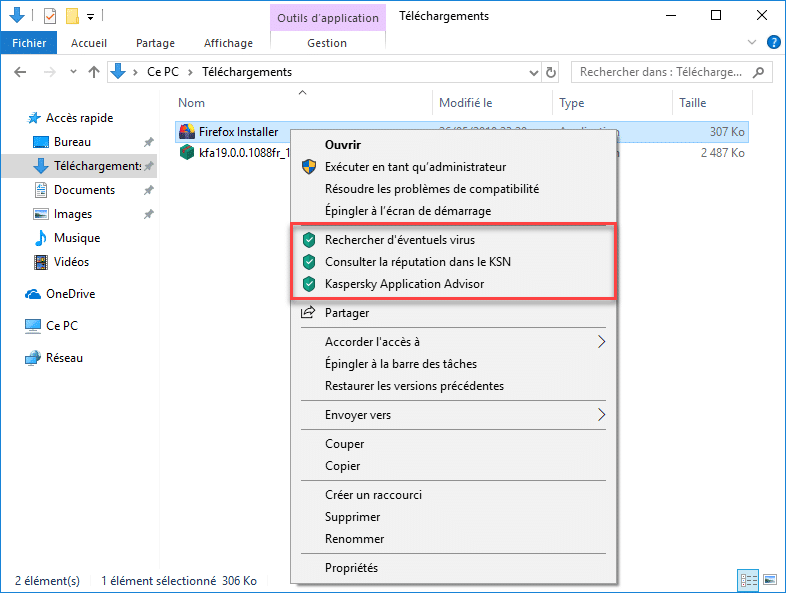This screenshot has width=786, height=593.
Task: Go back with the left arrow
Action: click(20, 72)
